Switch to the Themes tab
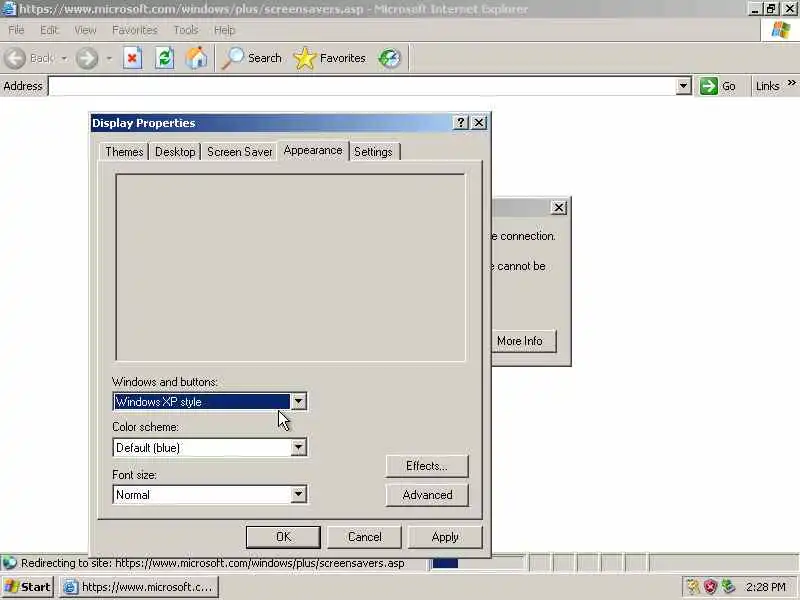 pos(124,152)
